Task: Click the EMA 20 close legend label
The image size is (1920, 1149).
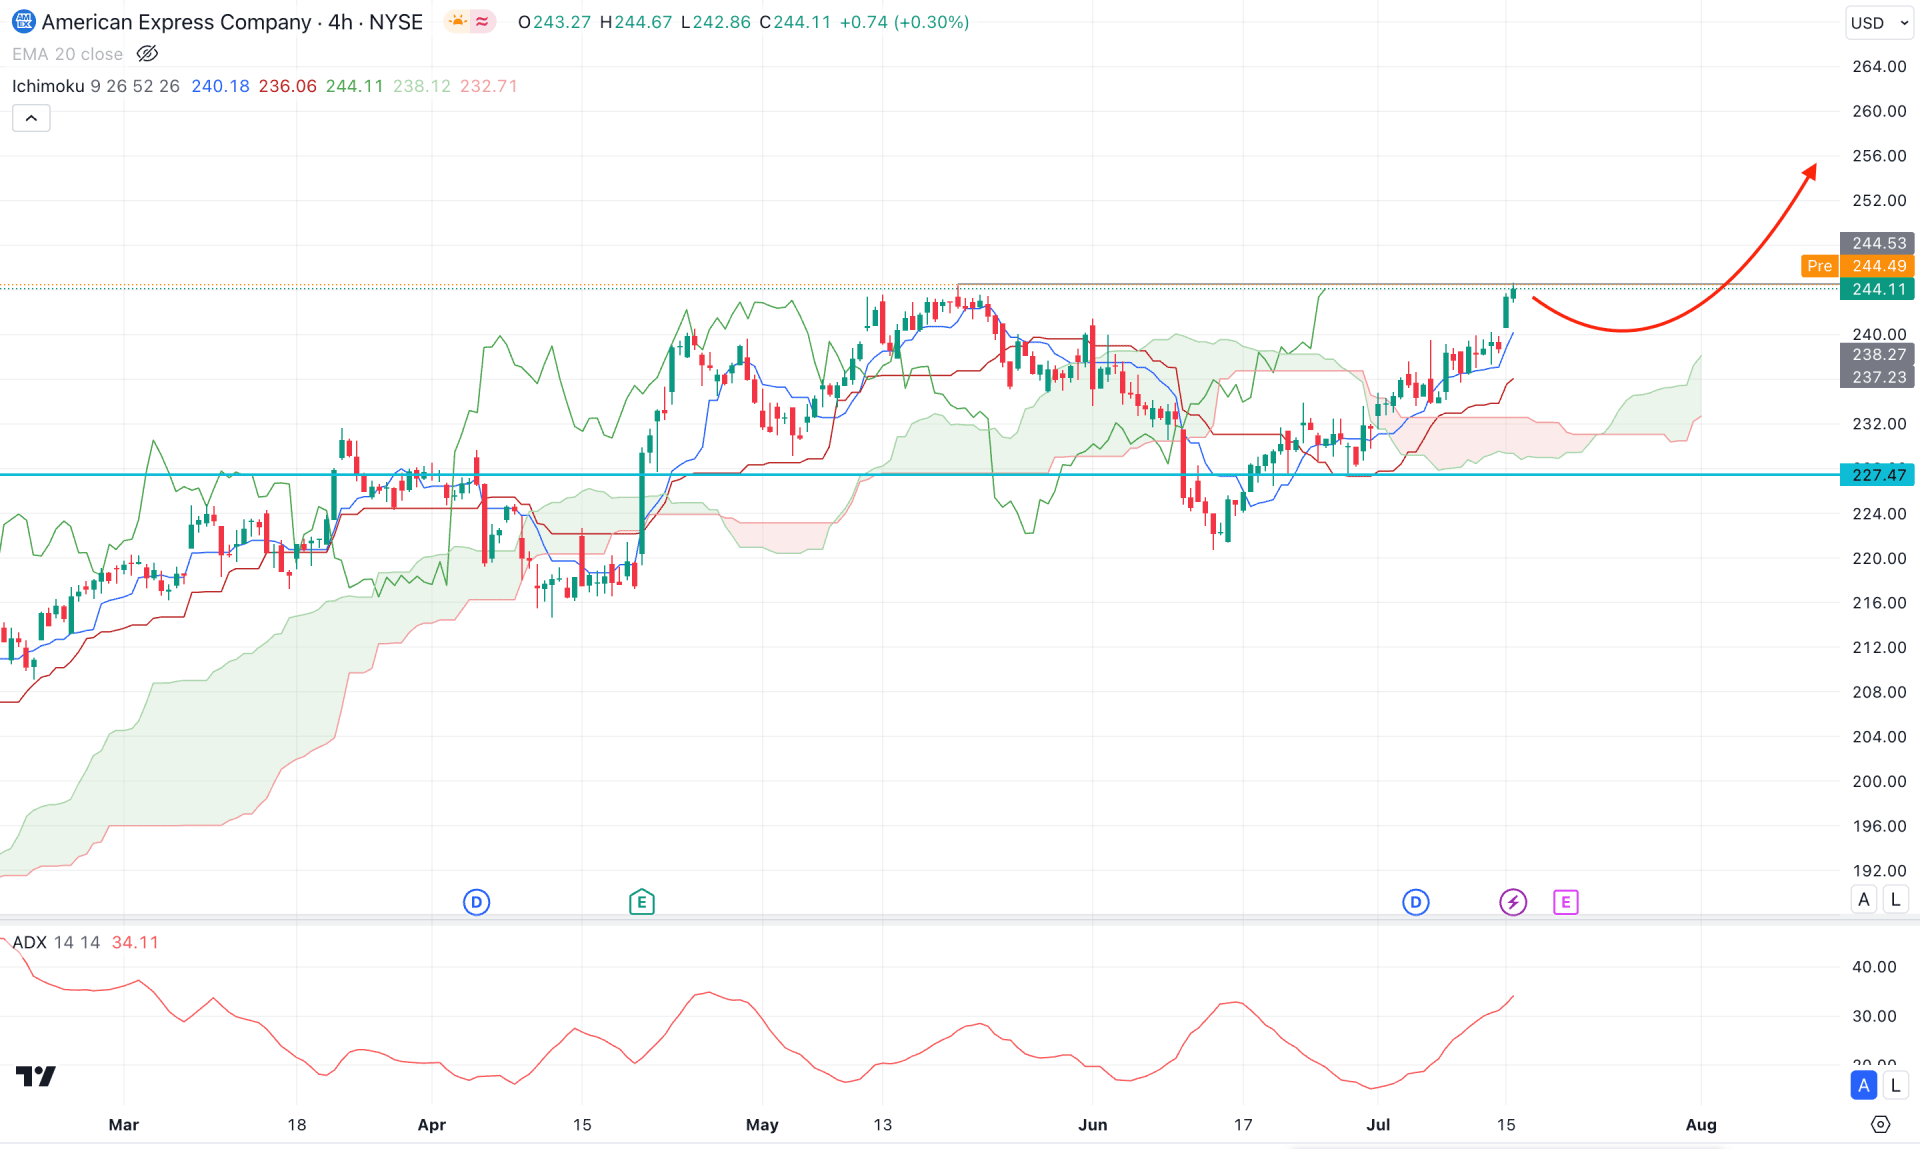Action: (x=67, y=54)
